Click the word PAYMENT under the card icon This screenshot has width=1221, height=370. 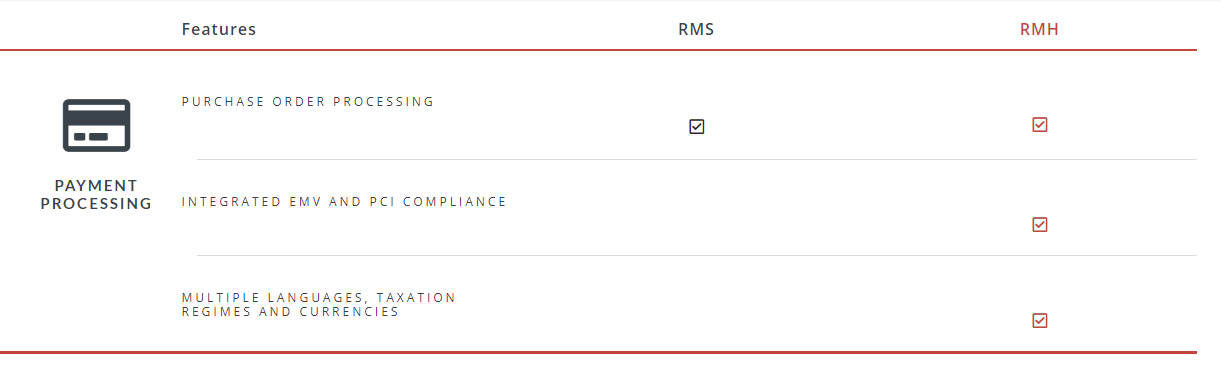coord(96,186)
